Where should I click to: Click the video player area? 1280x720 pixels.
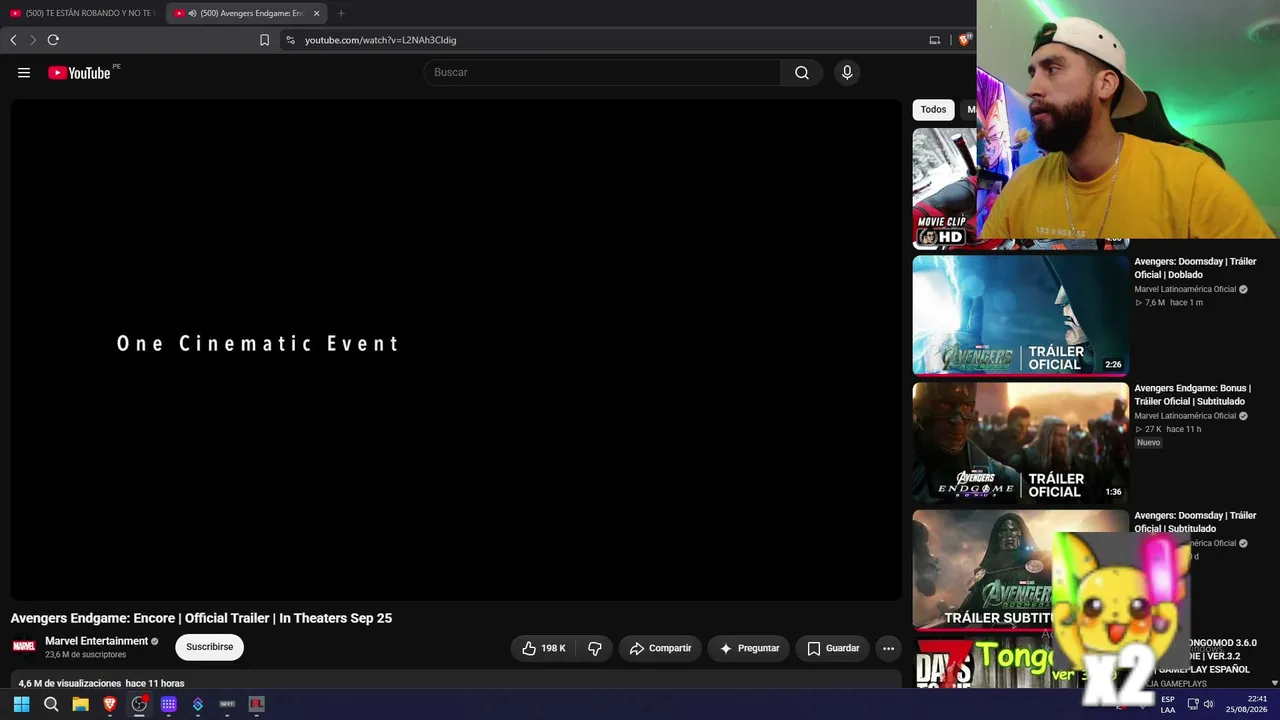pos(456,349)
